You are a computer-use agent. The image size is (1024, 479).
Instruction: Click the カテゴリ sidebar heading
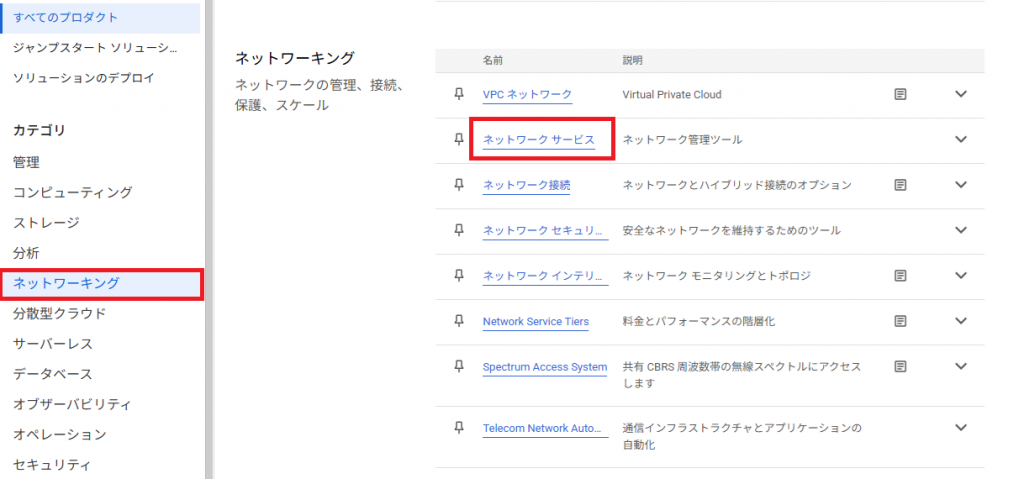click(39, 131)
